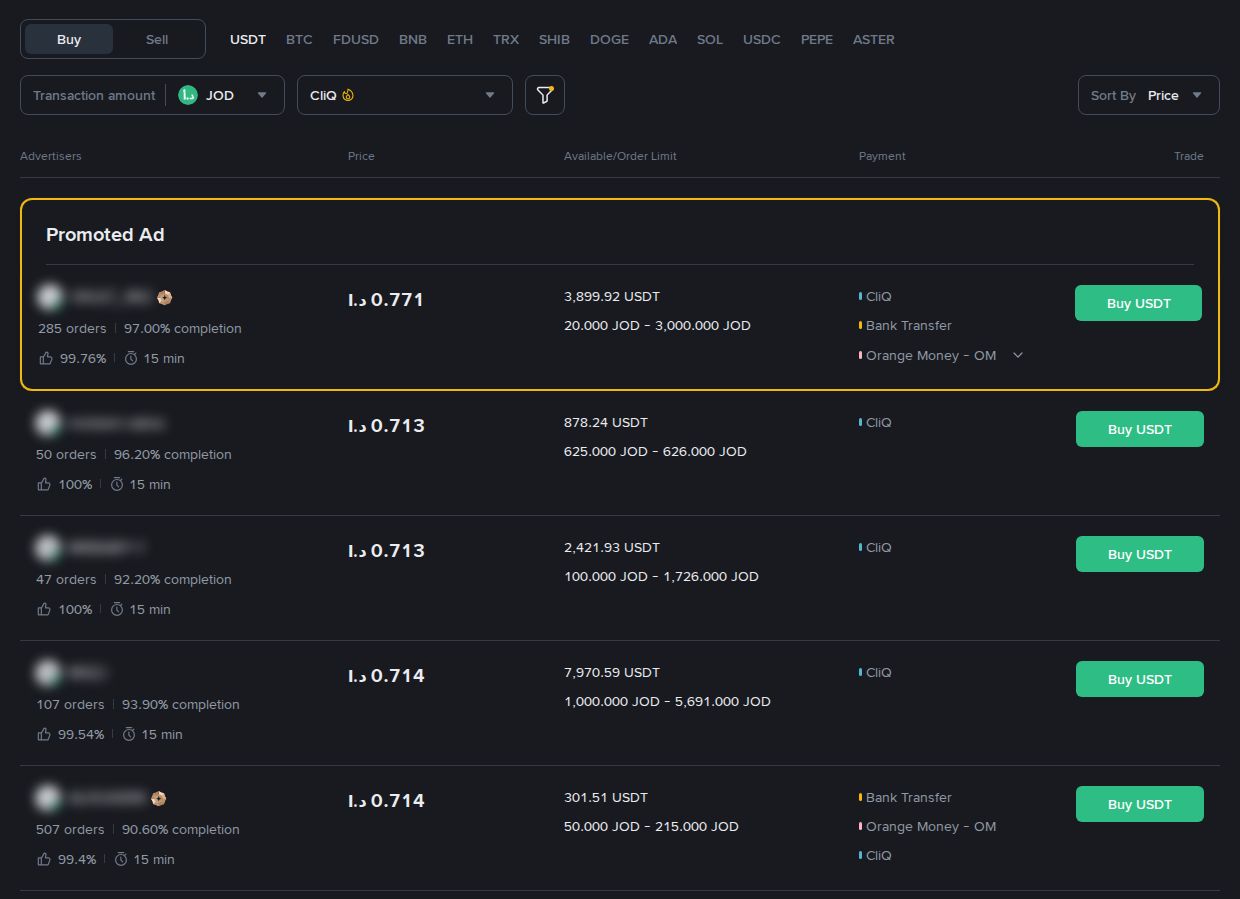The image size is (1240, 899).
Task: Click the thumbs-up icon next to 99.76%
Action: 45,358
